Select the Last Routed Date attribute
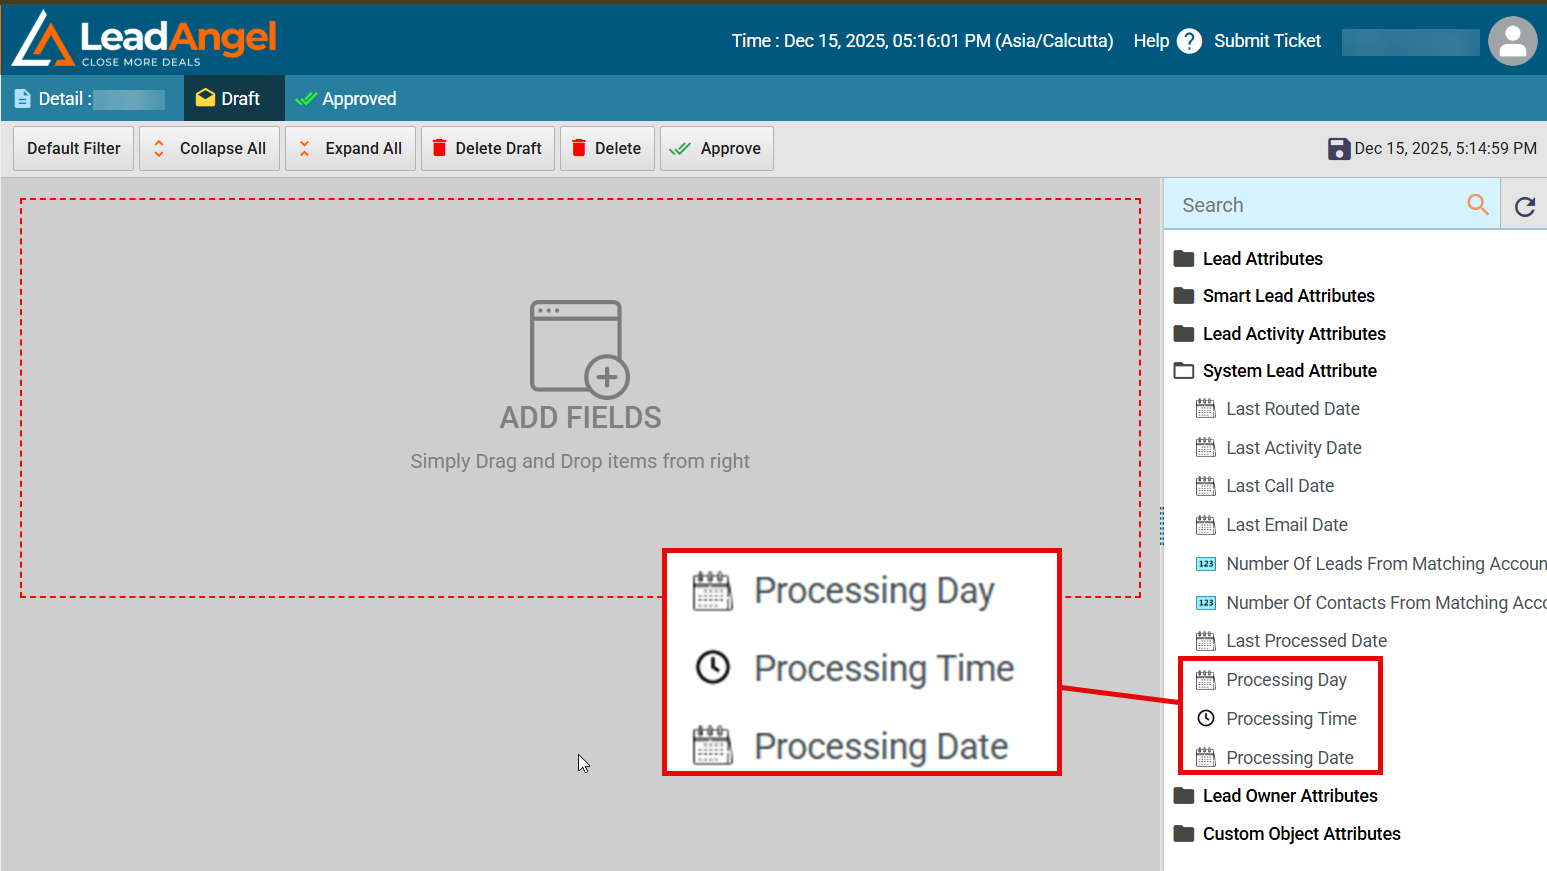Screen dimensions: 1547x871 click(1292, 409)
